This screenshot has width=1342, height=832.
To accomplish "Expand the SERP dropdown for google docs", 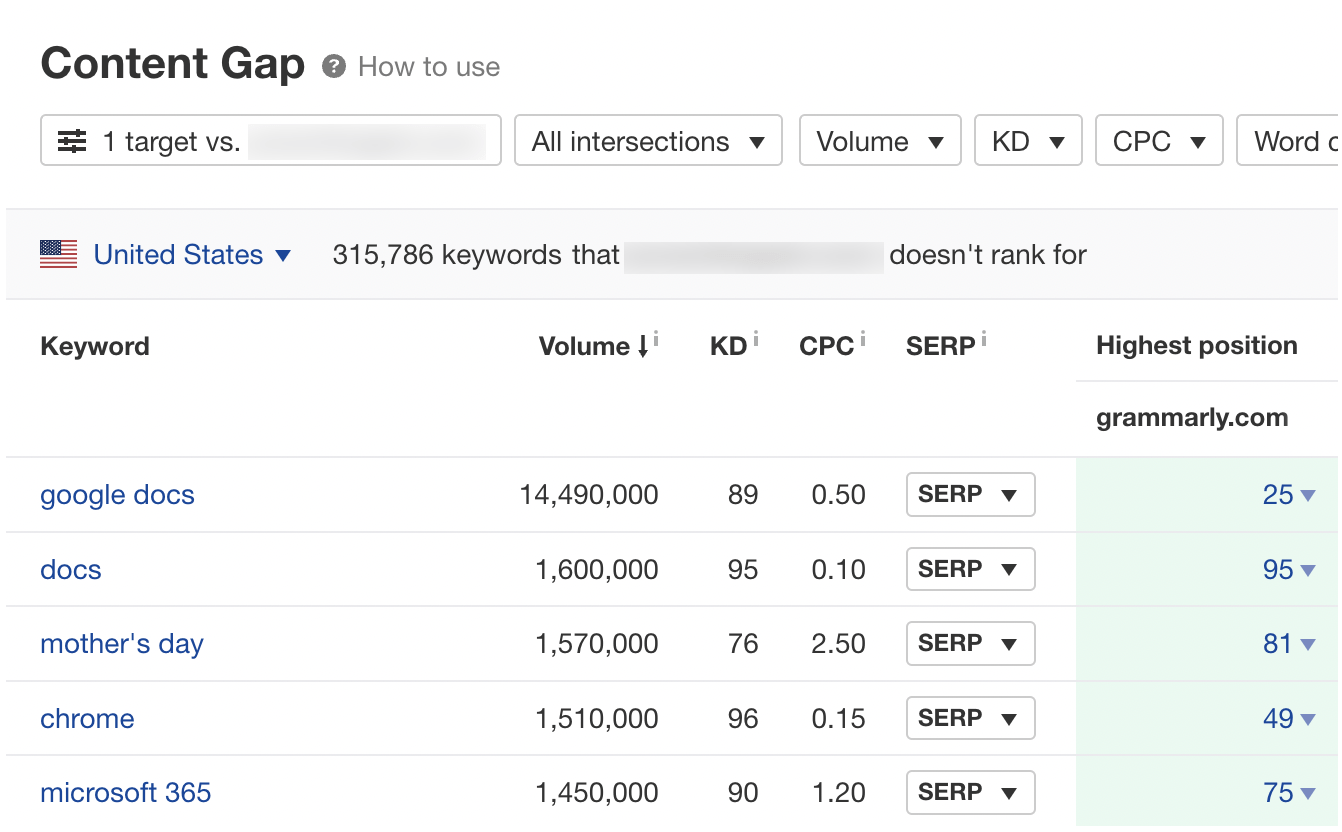I will tap(970, 494).
